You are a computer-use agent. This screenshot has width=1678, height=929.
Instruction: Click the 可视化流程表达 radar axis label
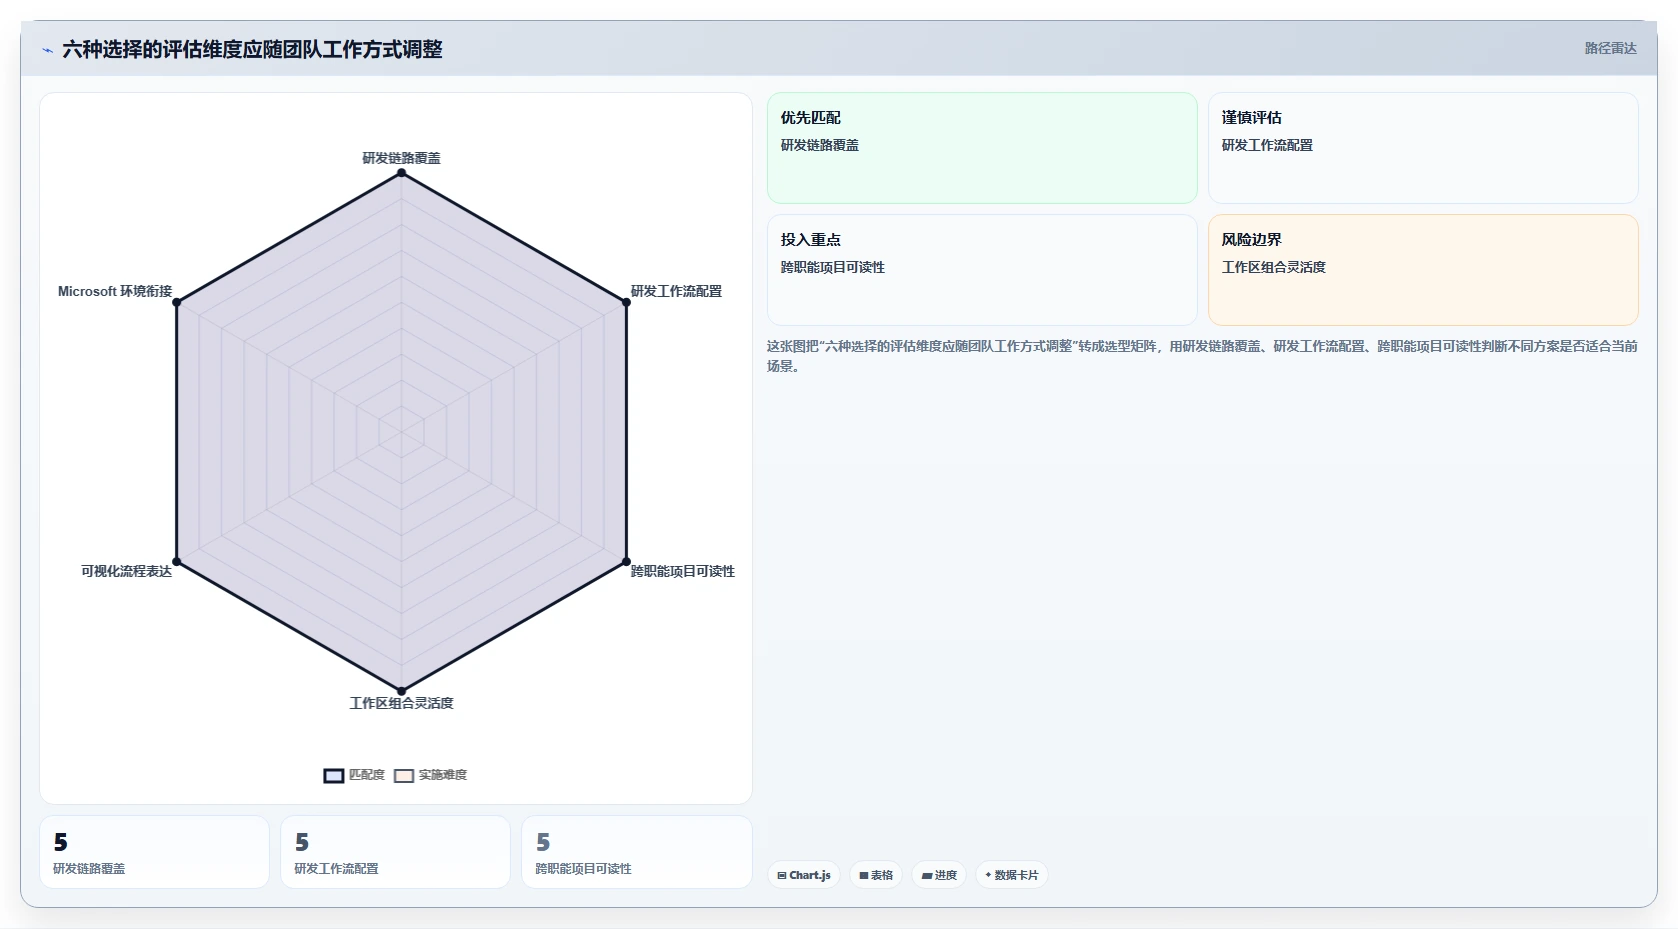(x=126, y=571)
